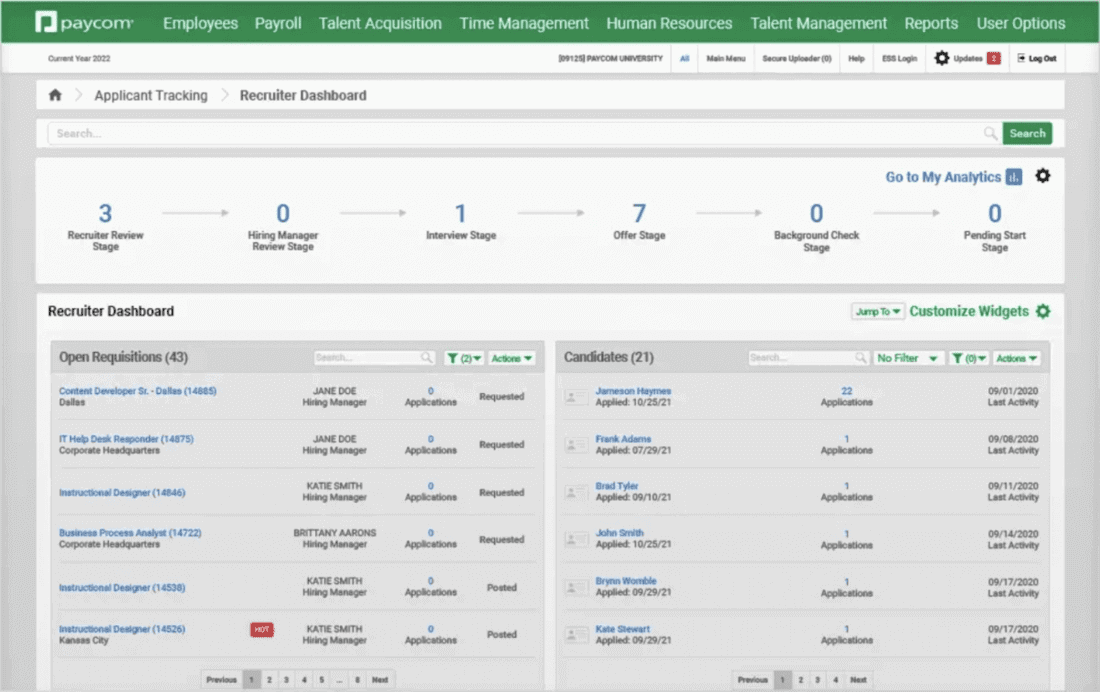Open Business Process Analyst (14722) requisition
The height and width of the screenshot is (692, 1100).
coord(130,533)
